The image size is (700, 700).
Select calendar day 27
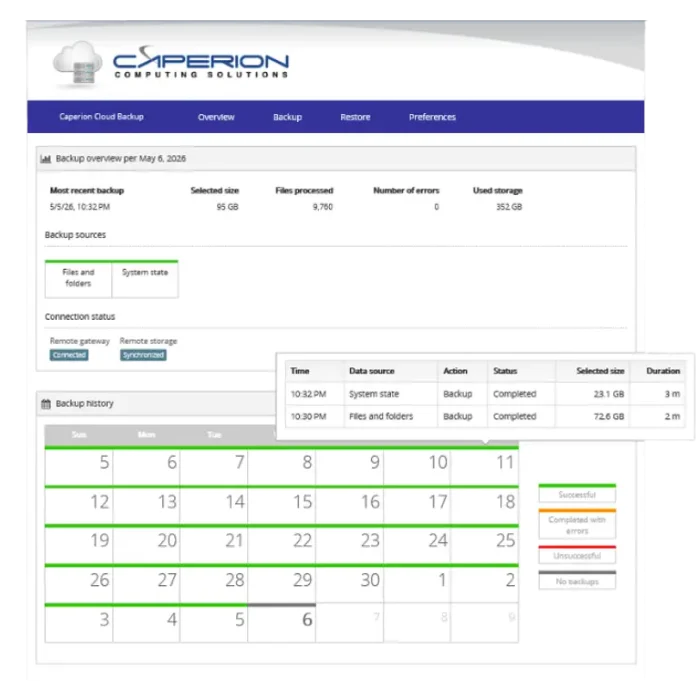tap(146, 583)
